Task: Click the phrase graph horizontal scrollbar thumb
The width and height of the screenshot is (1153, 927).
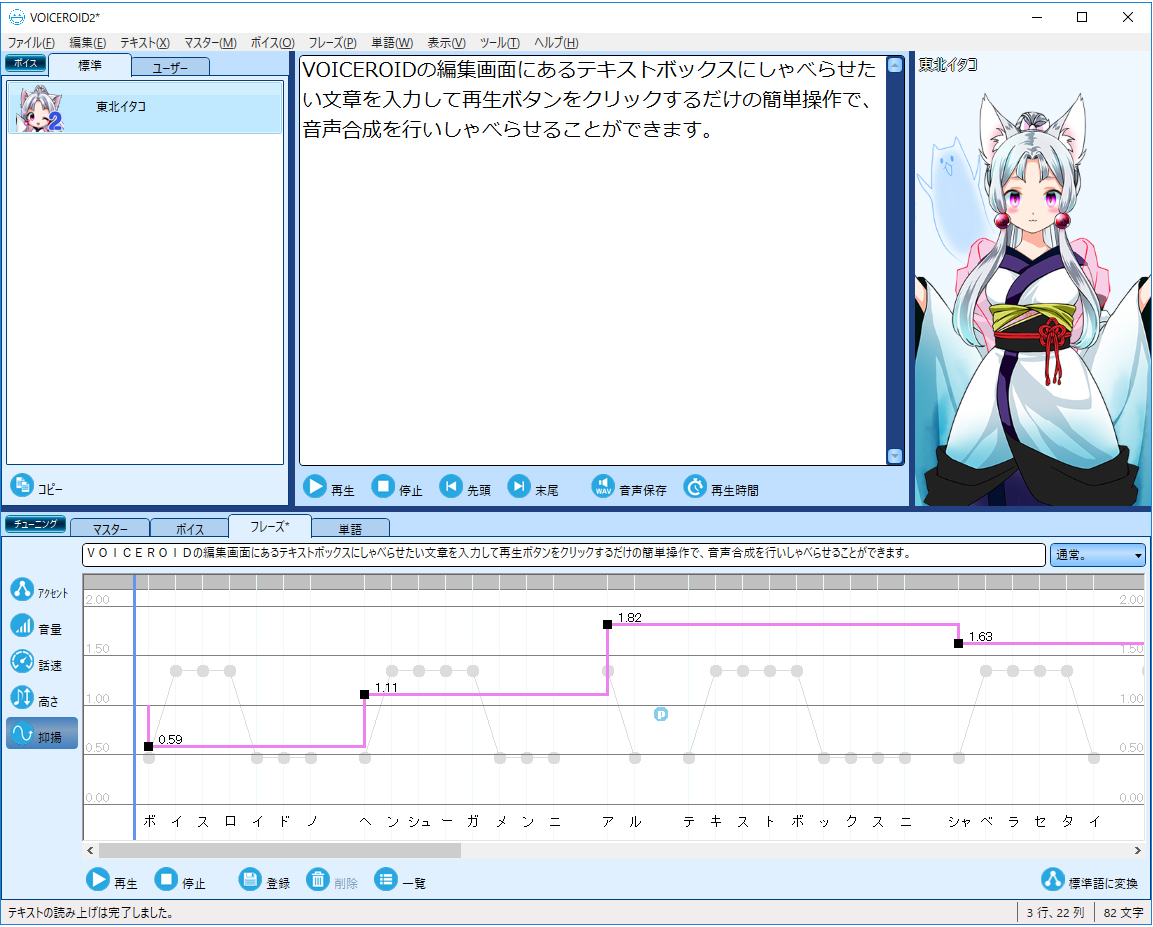Action: tap(280, 851)
